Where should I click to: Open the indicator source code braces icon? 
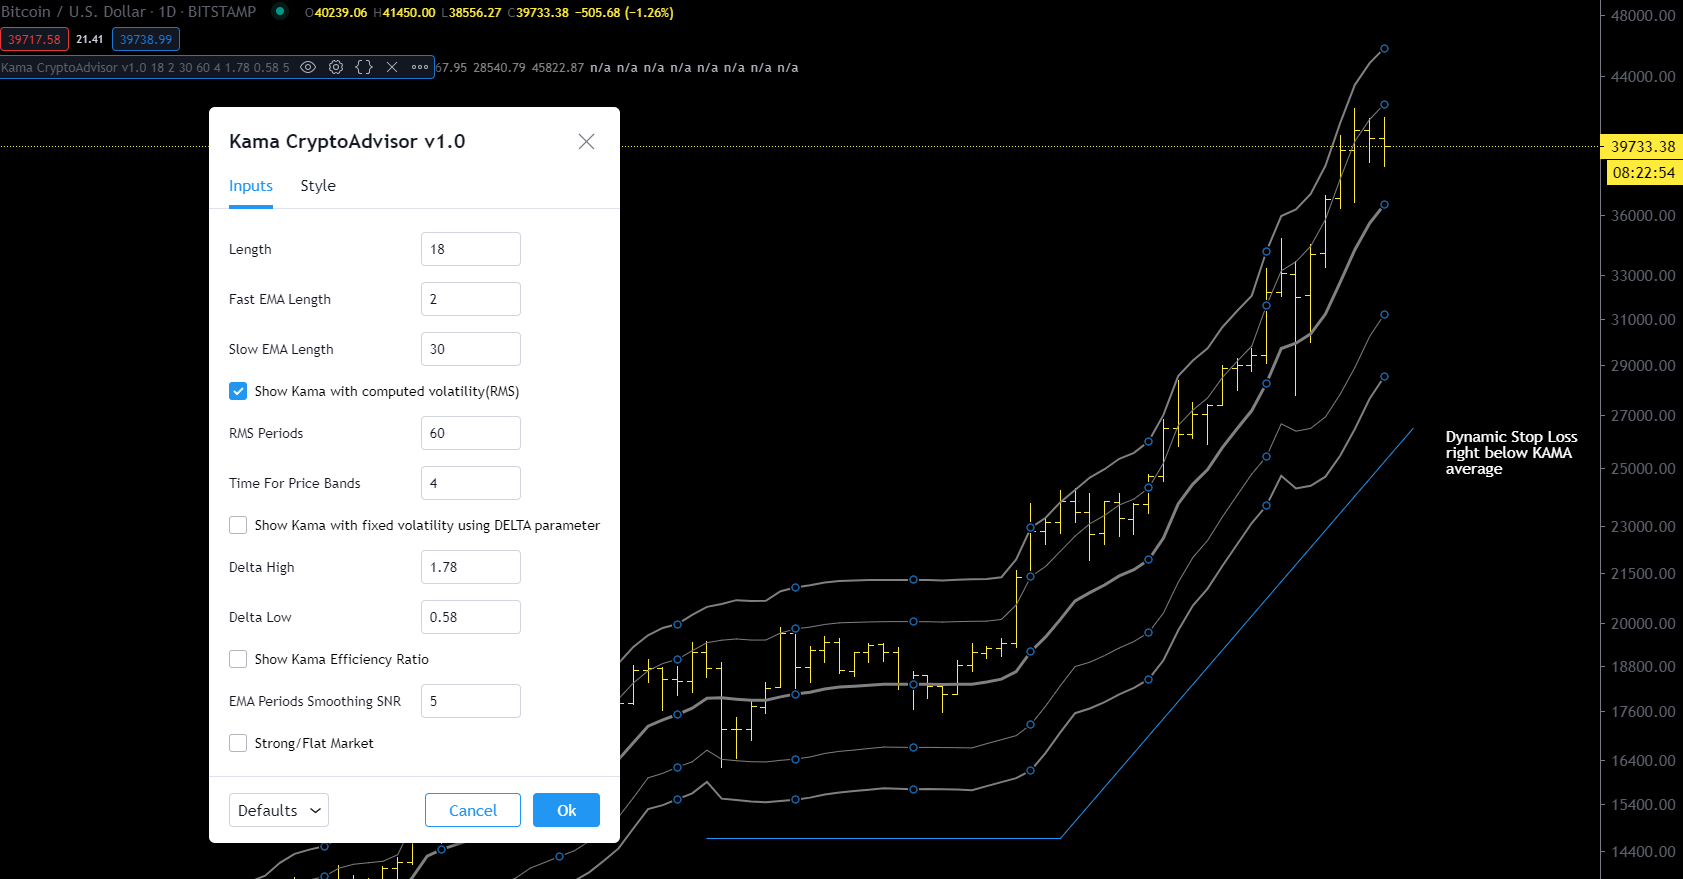click(x=364, y=67)
